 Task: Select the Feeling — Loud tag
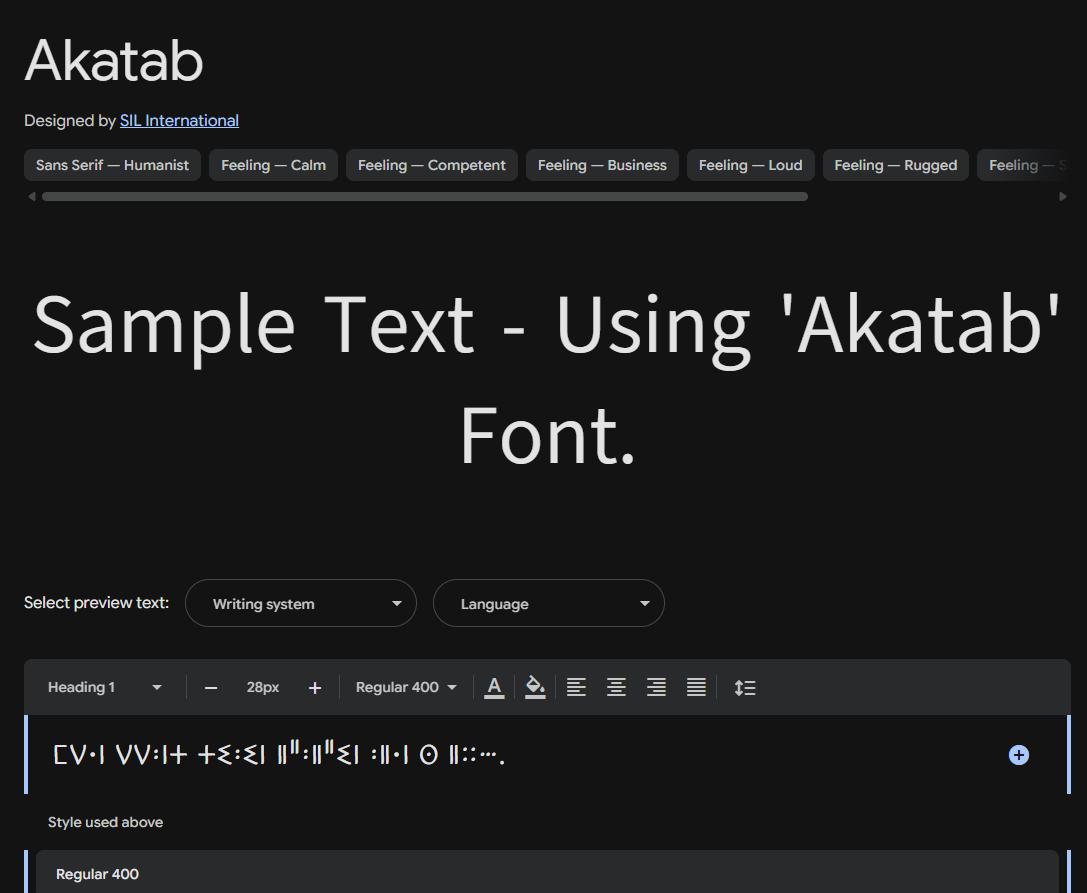[751, 165]
